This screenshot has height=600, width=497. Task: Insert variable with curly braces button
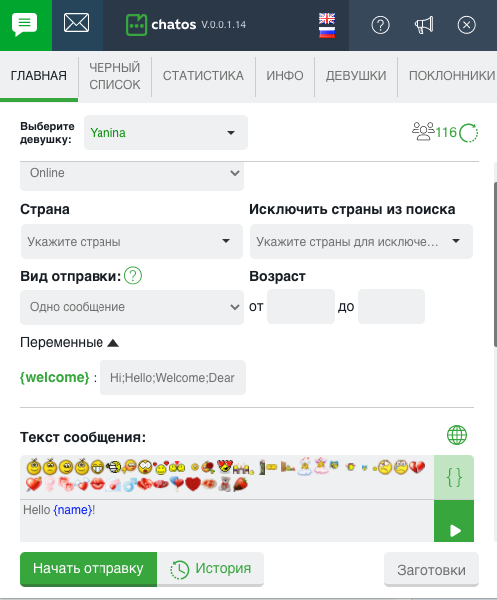coord(454,477)
